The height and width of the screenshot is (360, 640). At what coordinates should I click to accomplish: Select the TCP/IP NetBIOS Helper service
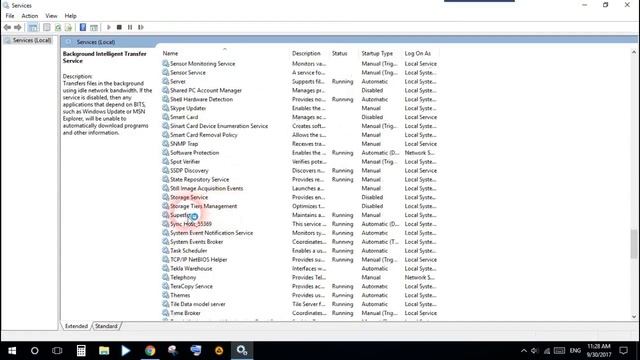pos(300,260)
